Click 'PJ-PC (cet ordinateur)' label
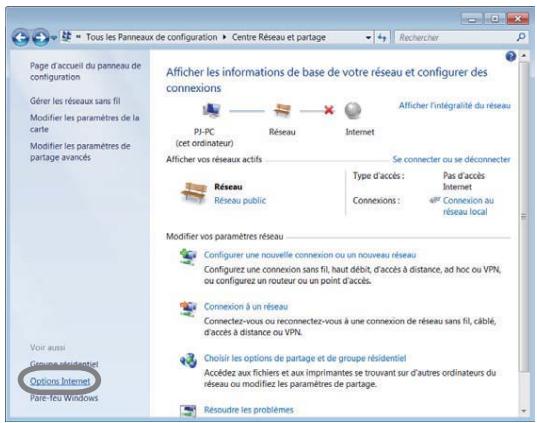 click(204, 138)
